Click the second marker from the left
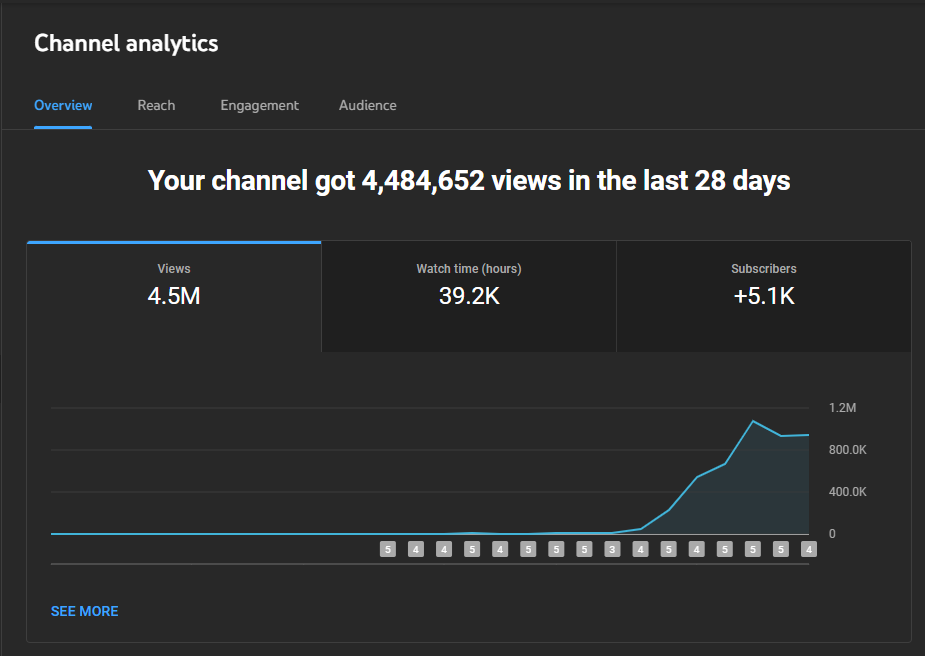The width and height of the screenshot is (925, 656). tap(416, 549)
